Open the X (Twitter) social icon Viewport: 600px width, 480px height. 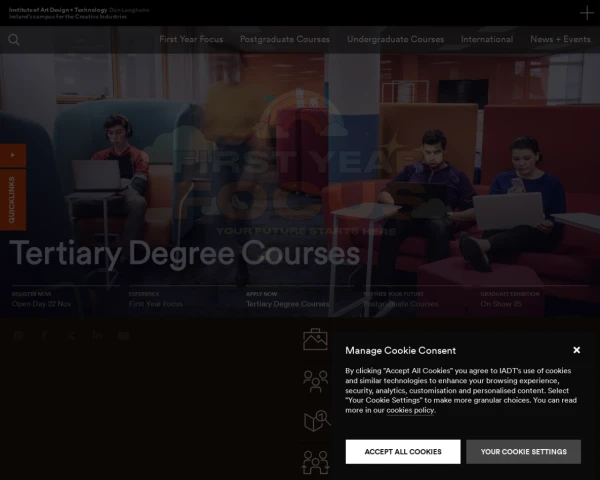(x=71, y=336)
